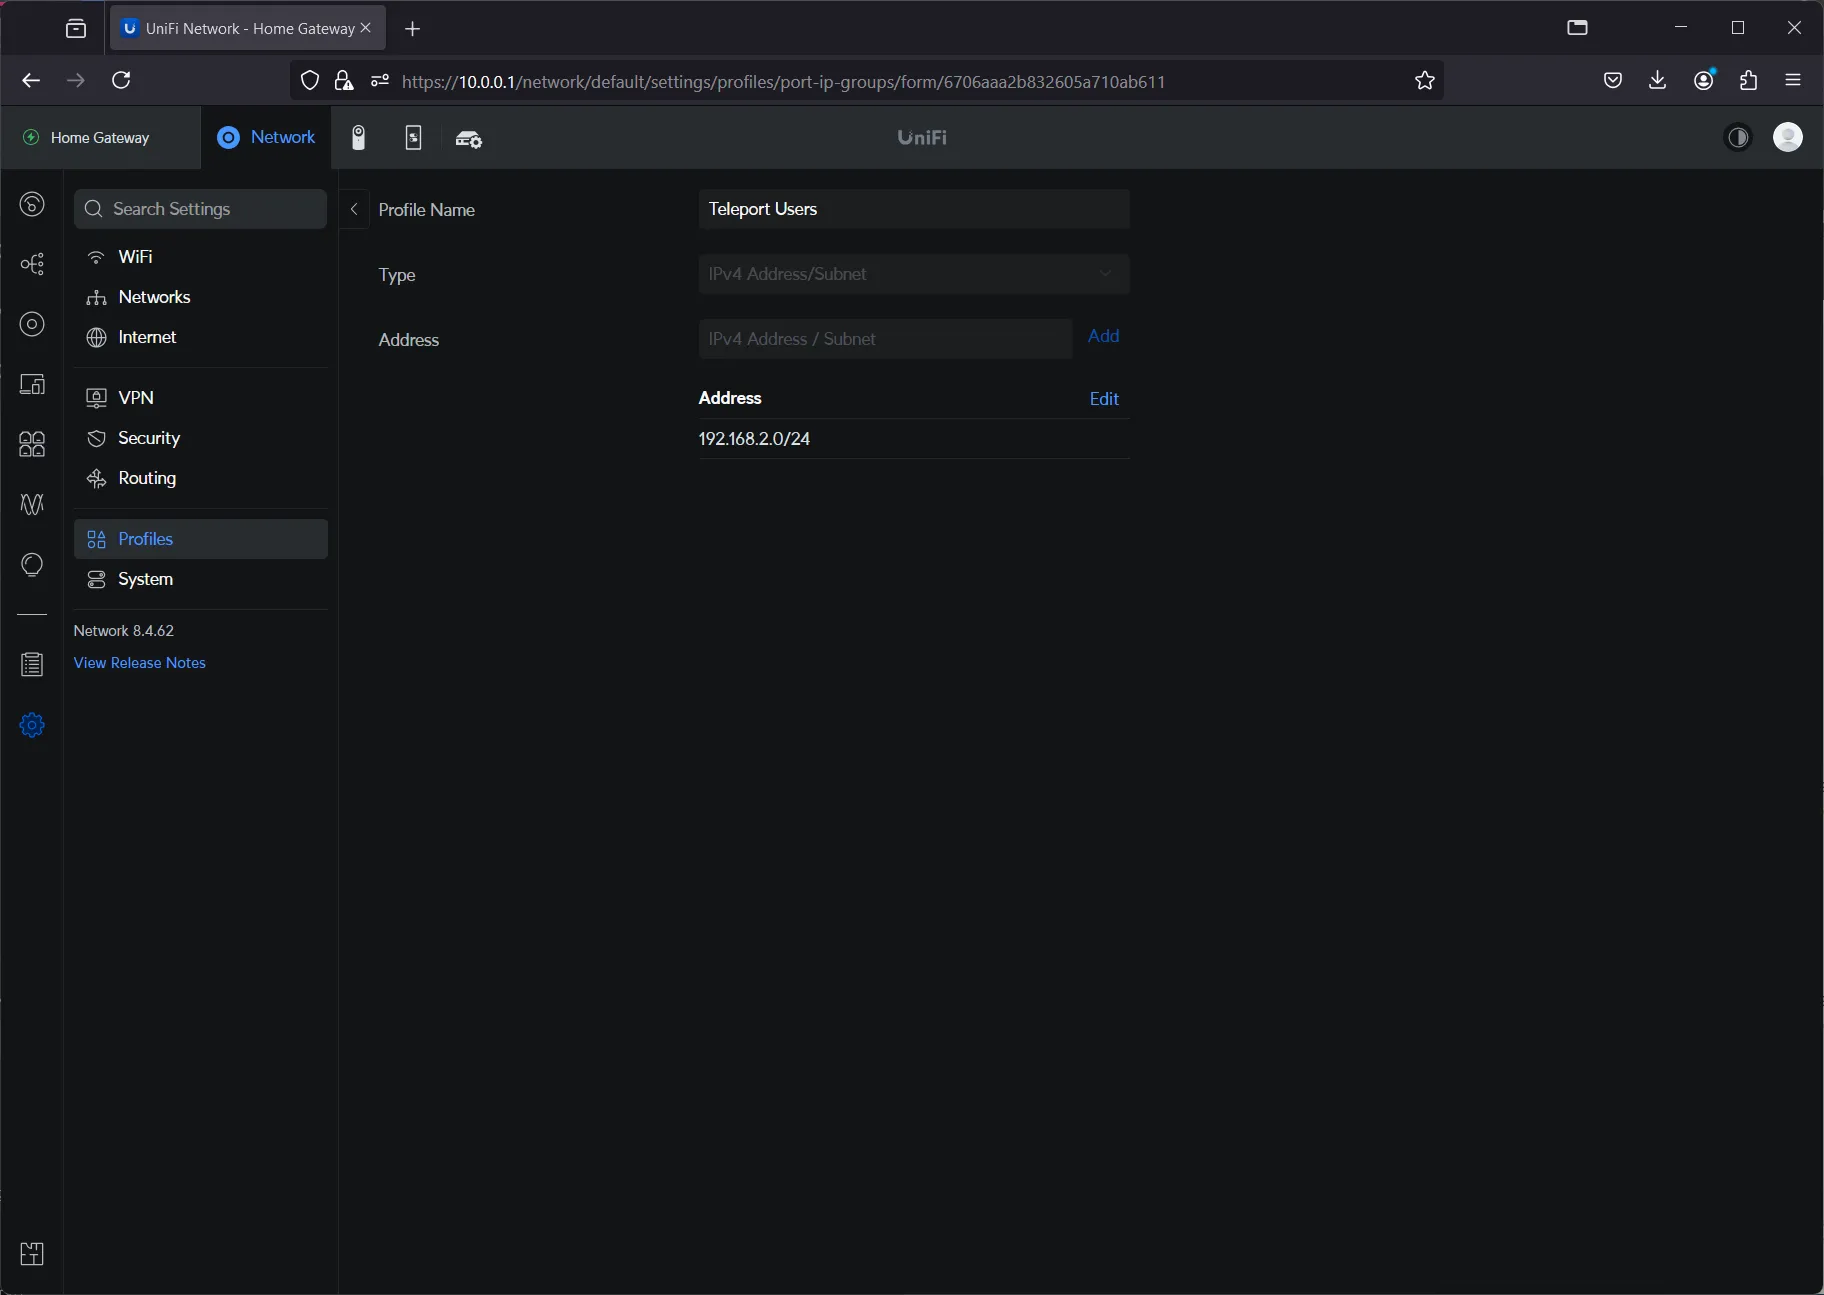This screenshot has height=1295, width=1824.
Task: Open the Firefox hamburger application menu
Action: click(1793, 81)
